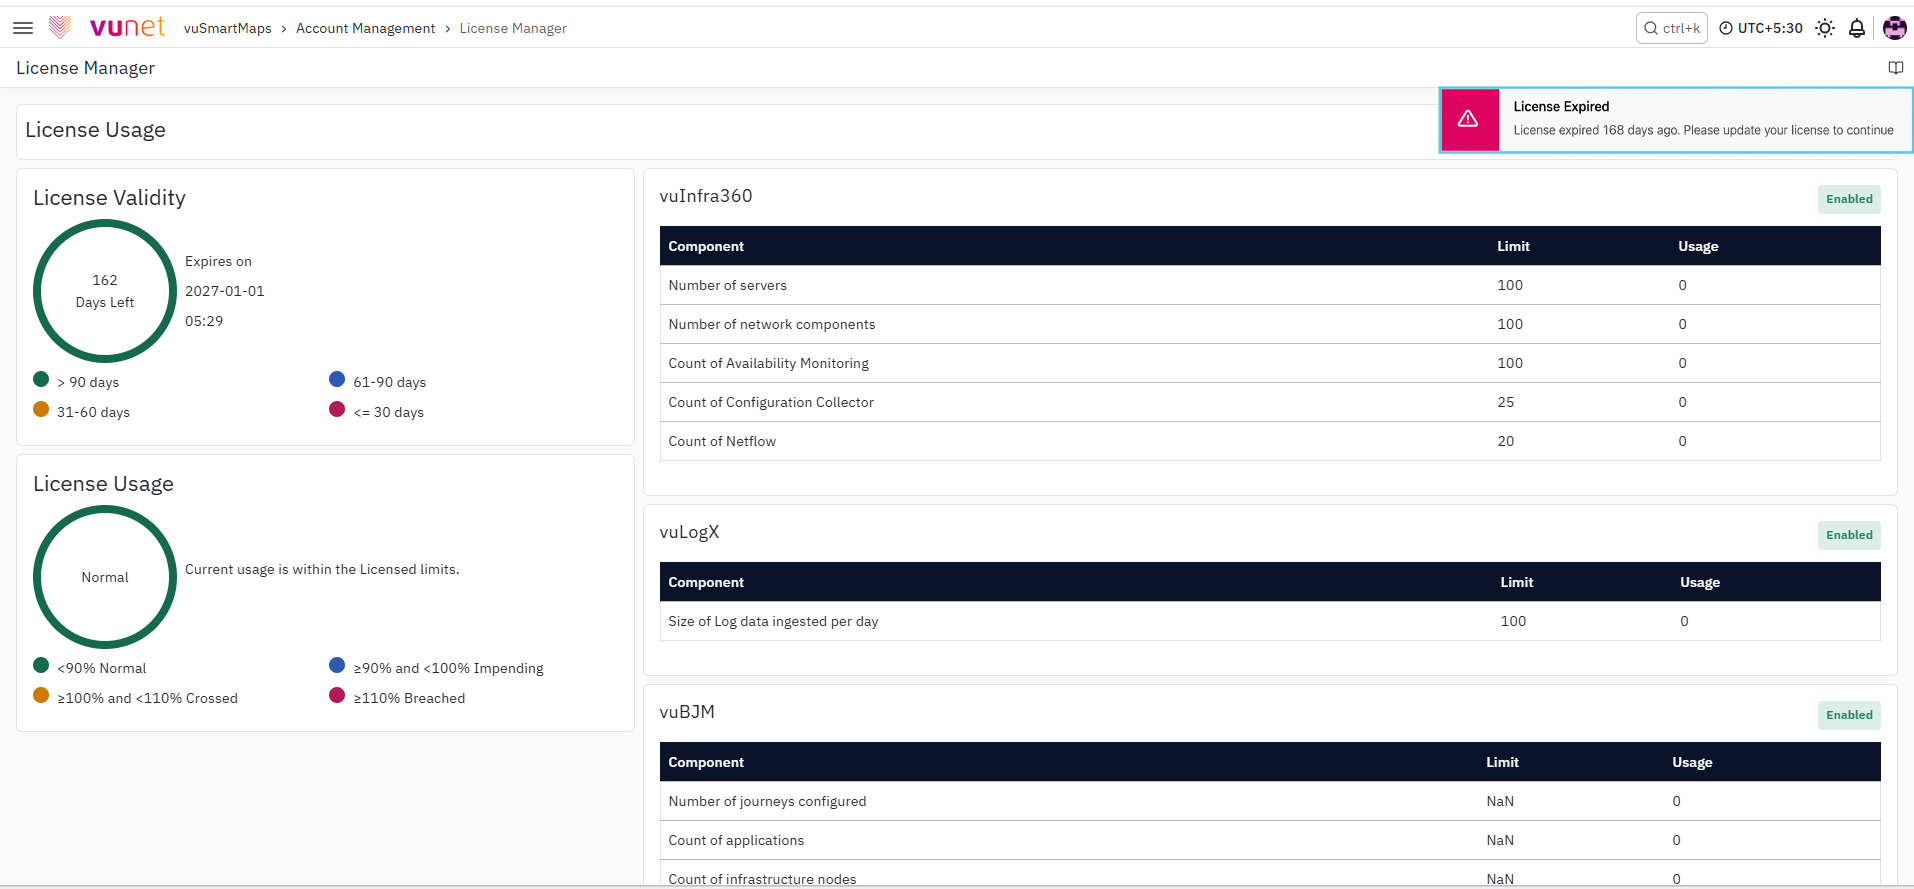Click the 162 Days Left gauge

pos(105,291)
